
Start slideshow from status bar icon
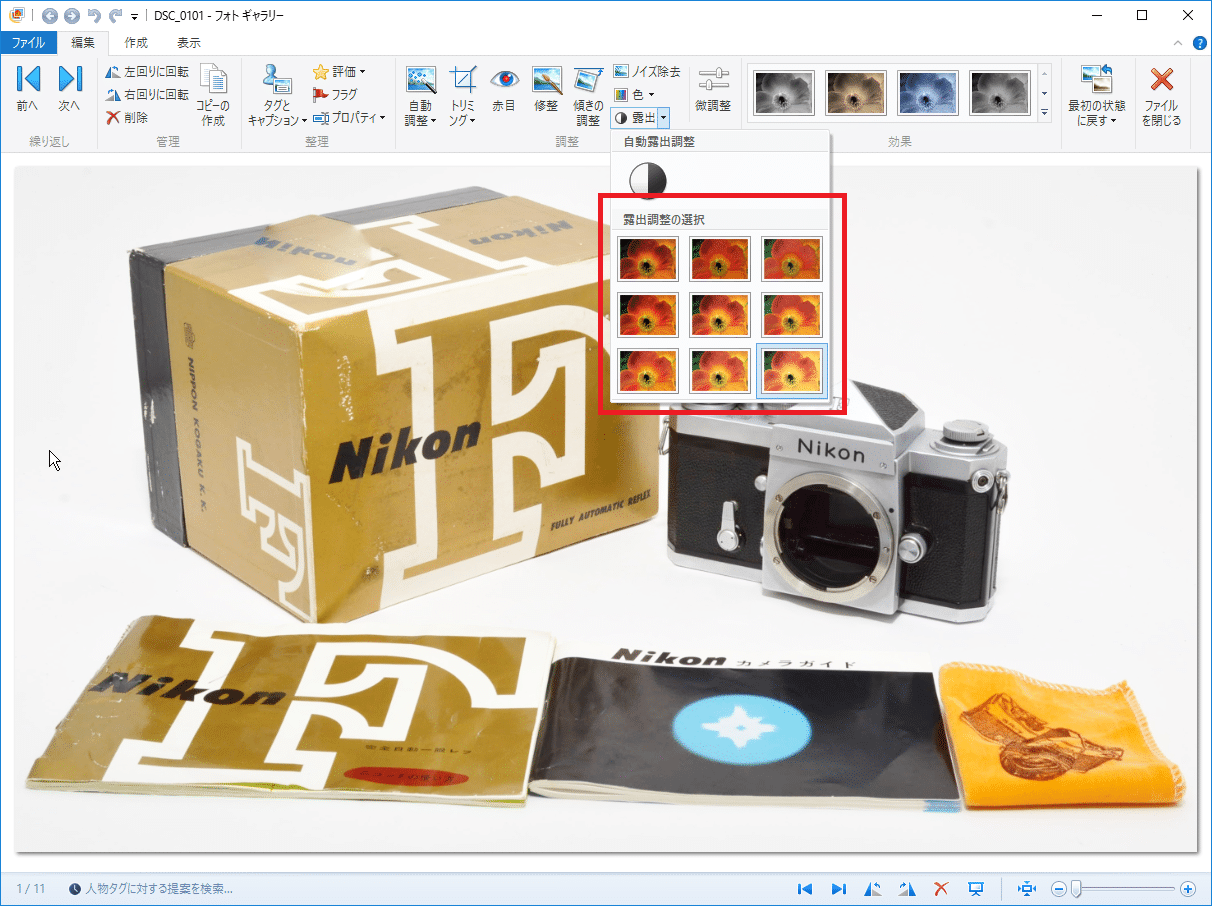click(x=976, y=888)
